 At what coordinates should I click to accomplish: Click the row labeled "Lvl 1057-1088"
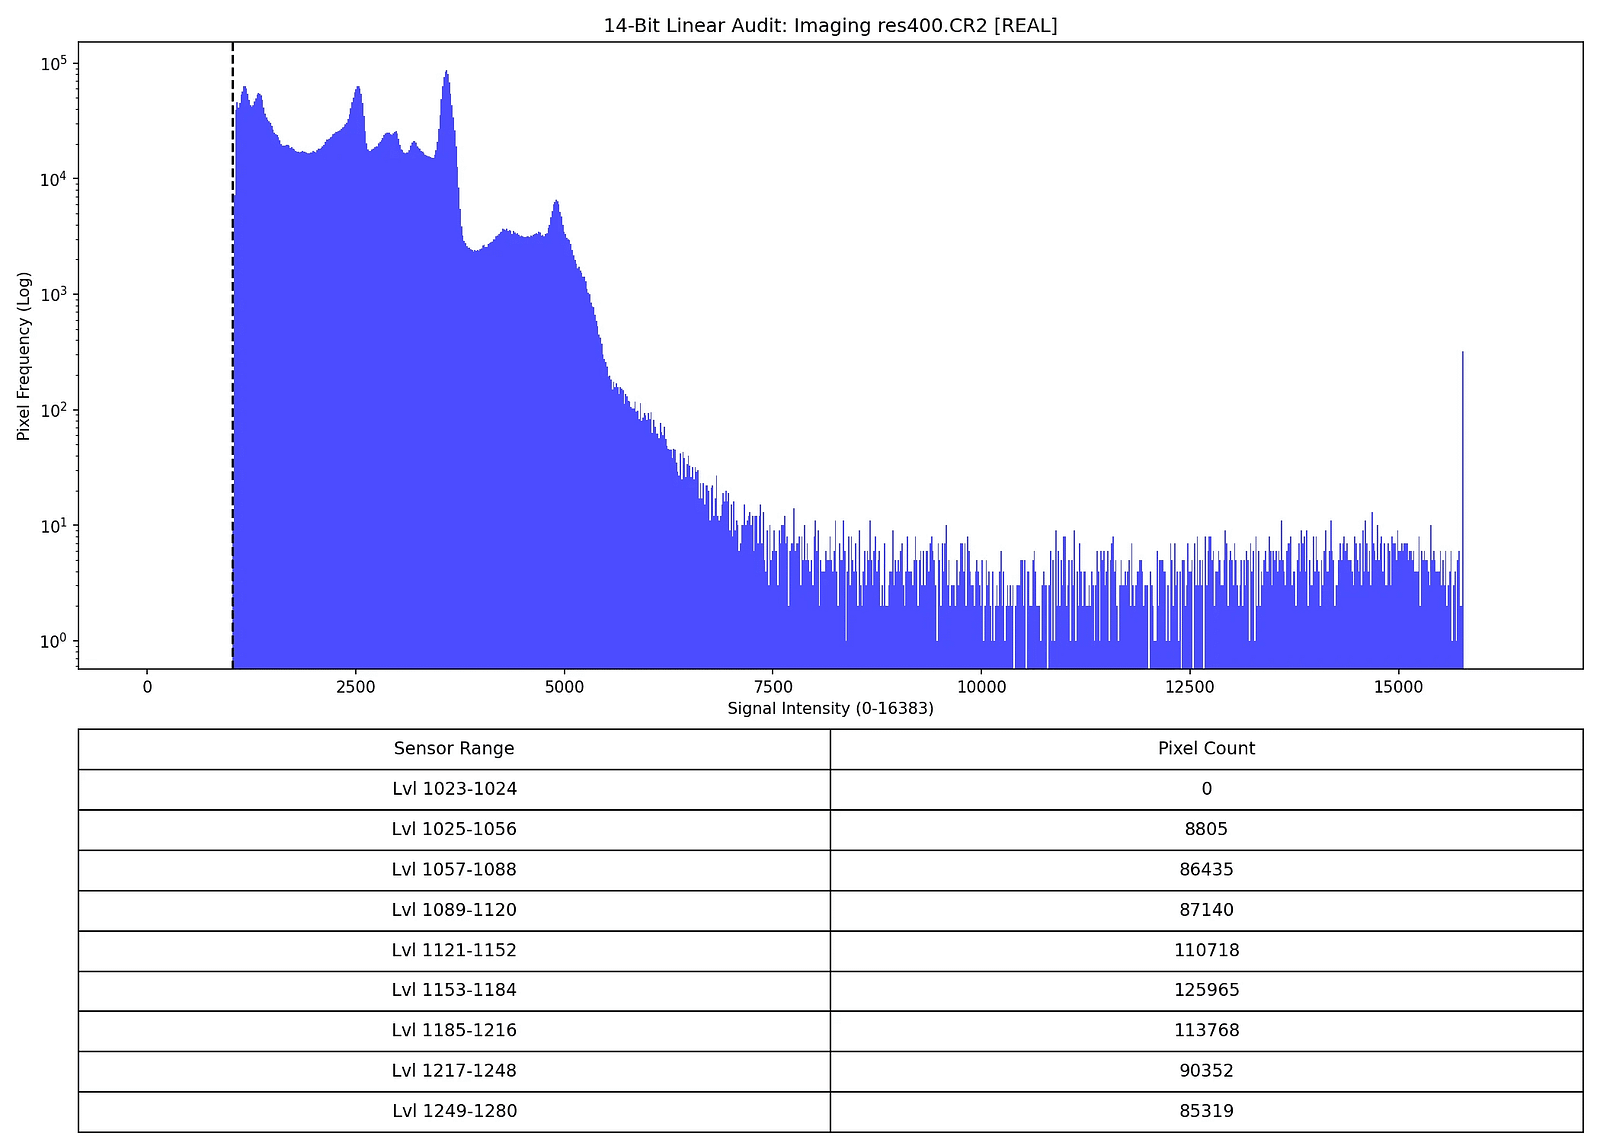pyautogui.click(x=455, y=869)
